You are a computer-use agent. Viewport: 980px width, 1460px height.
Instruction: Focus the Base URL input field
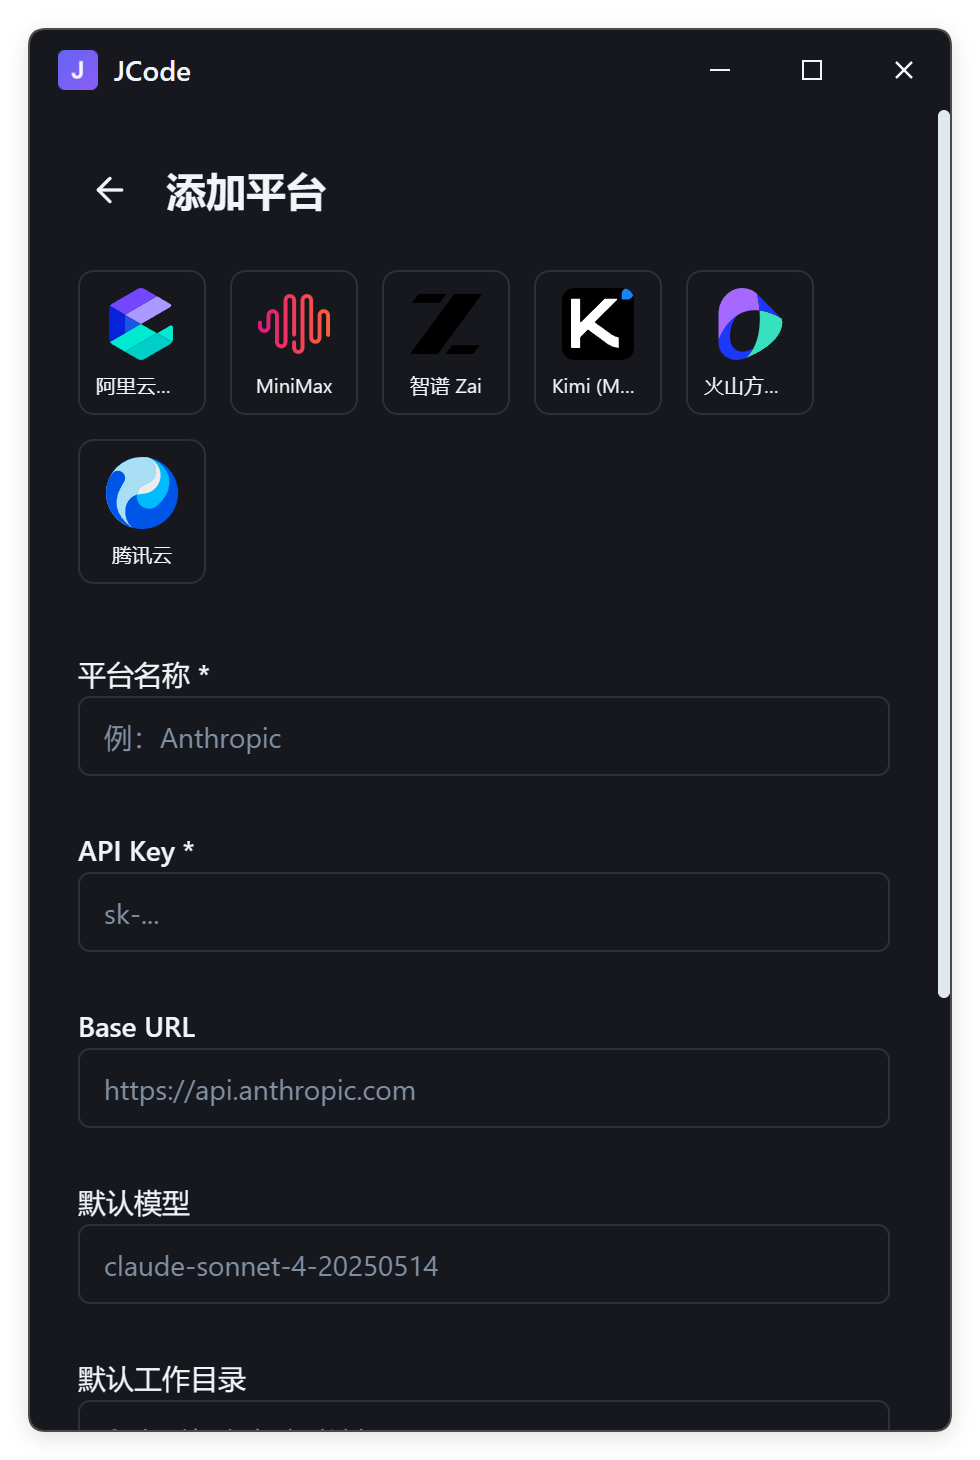pos(484,1088)
